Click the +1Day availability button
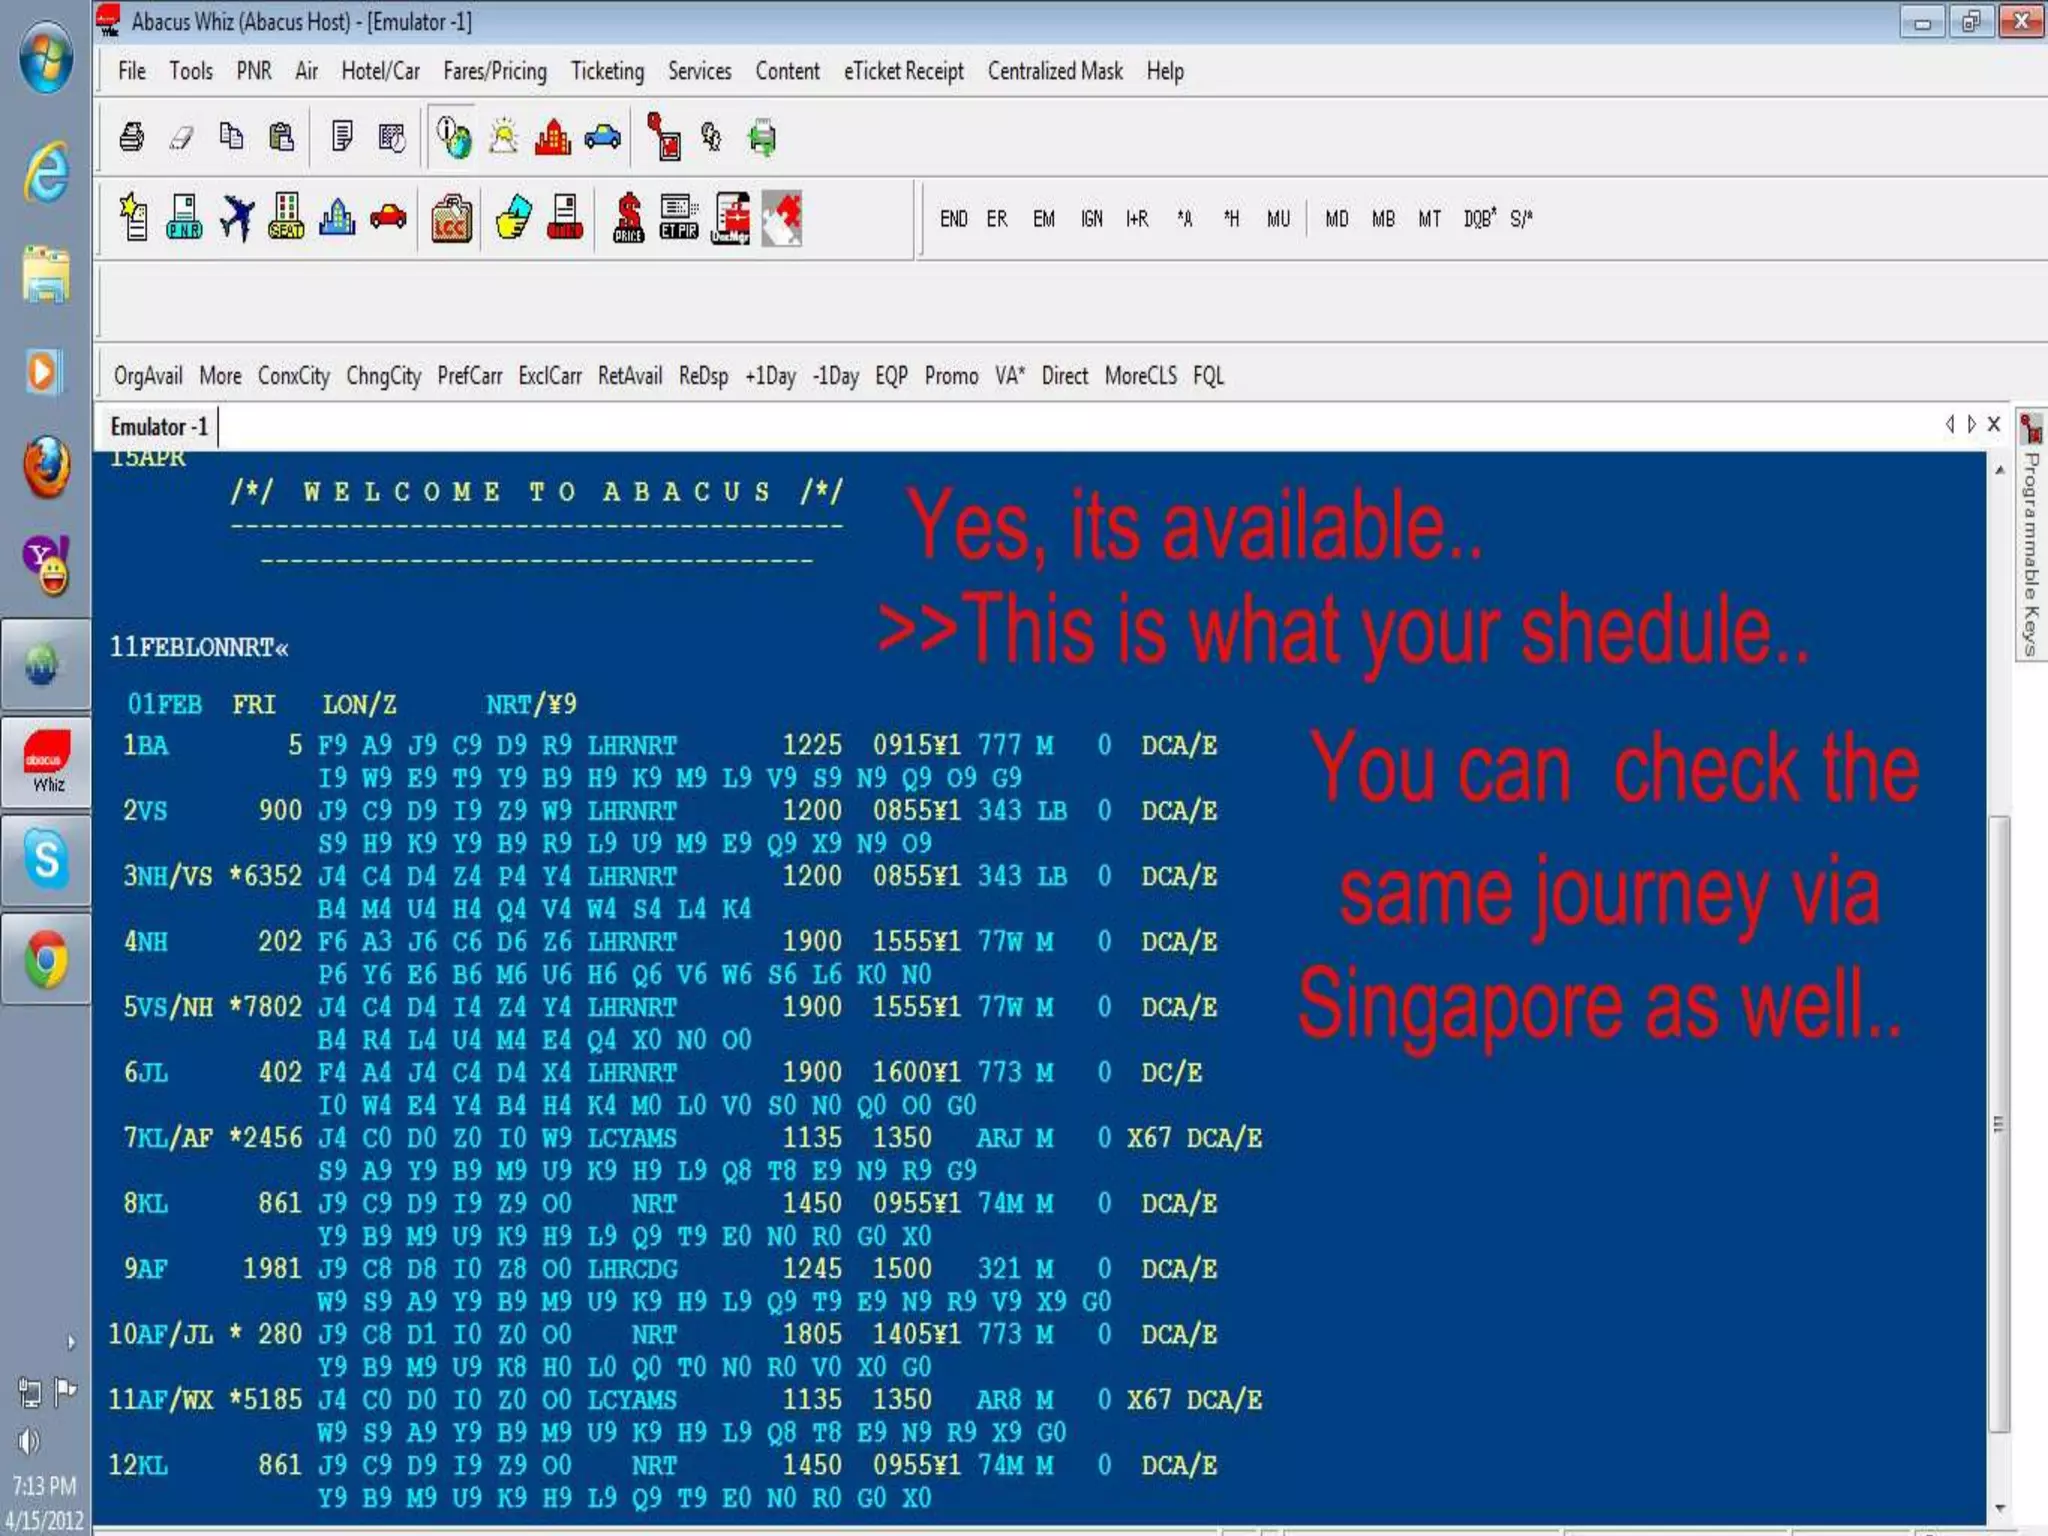This screenshot has height=1536, width=2048. click(770, 376)
